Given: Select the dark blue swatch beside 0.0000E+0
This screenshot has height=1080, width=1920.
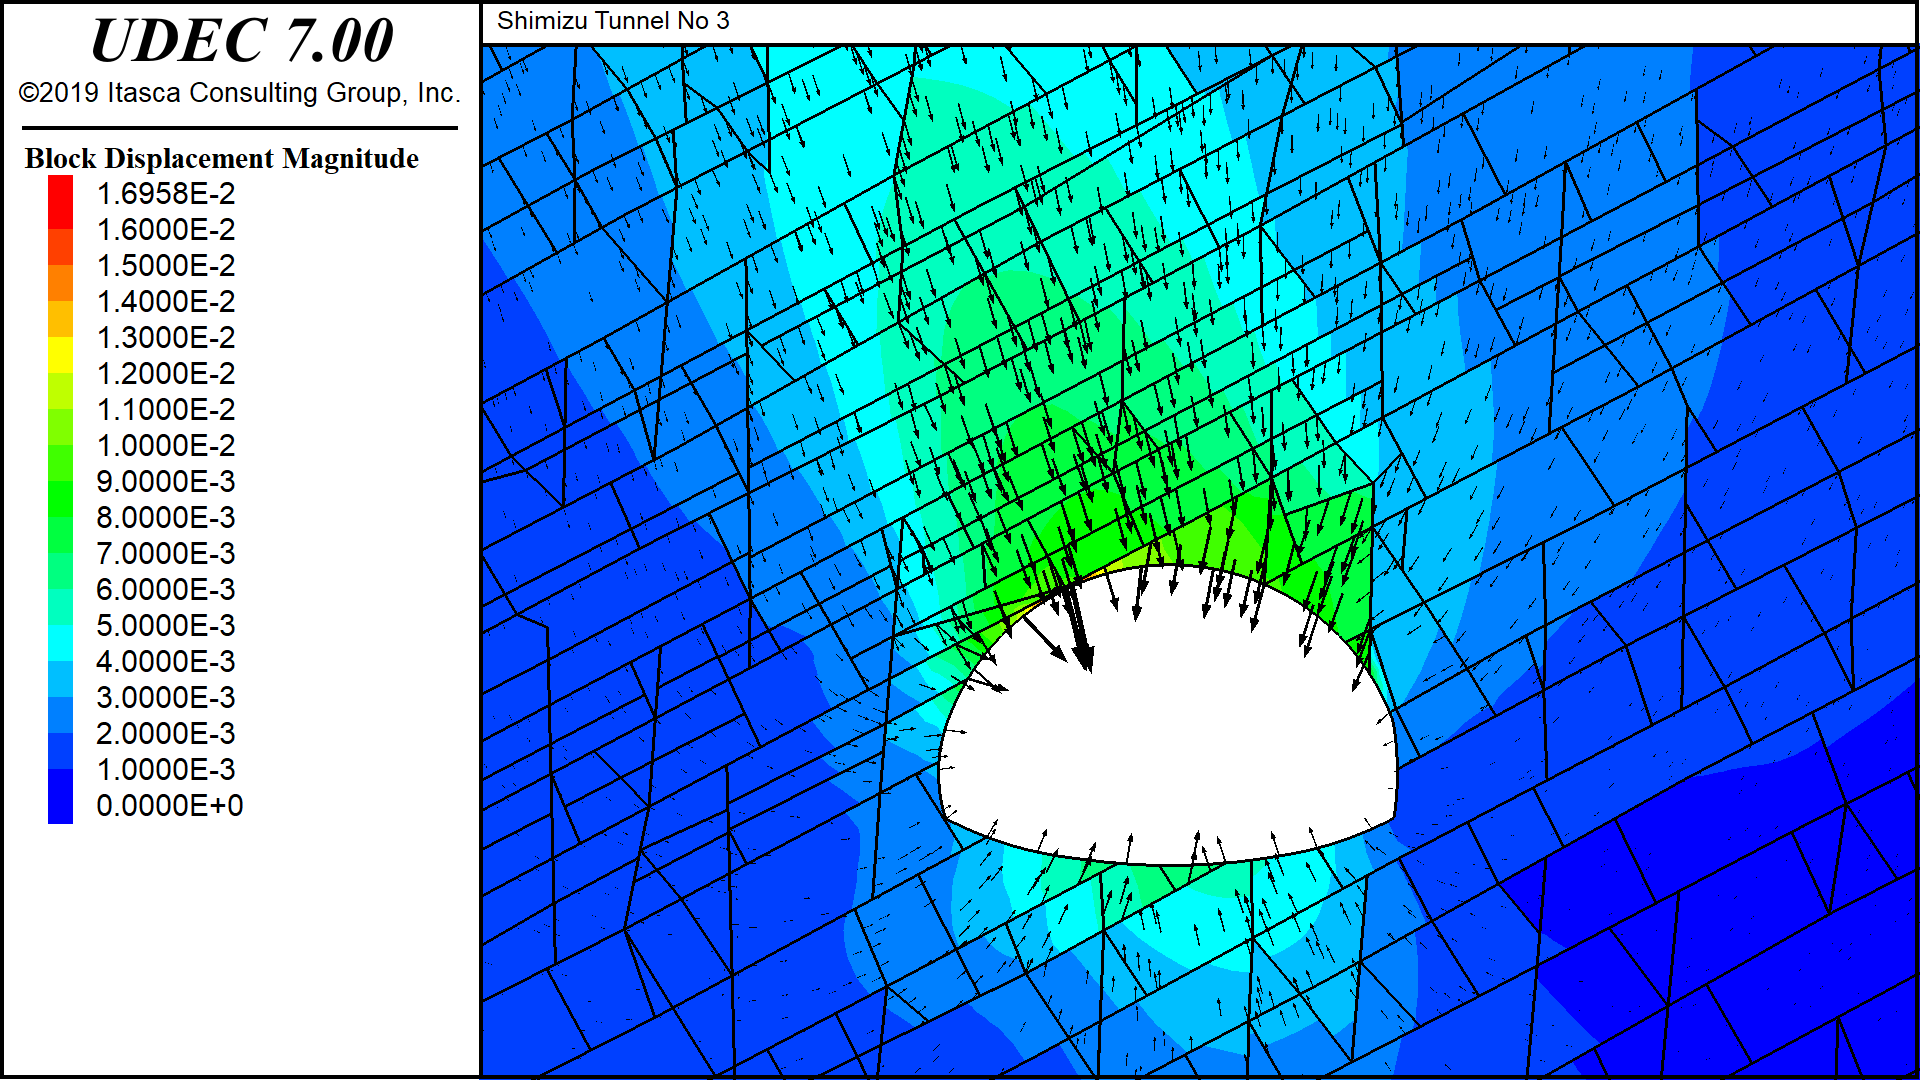Looking at the screenshot, I should point(60,796).
